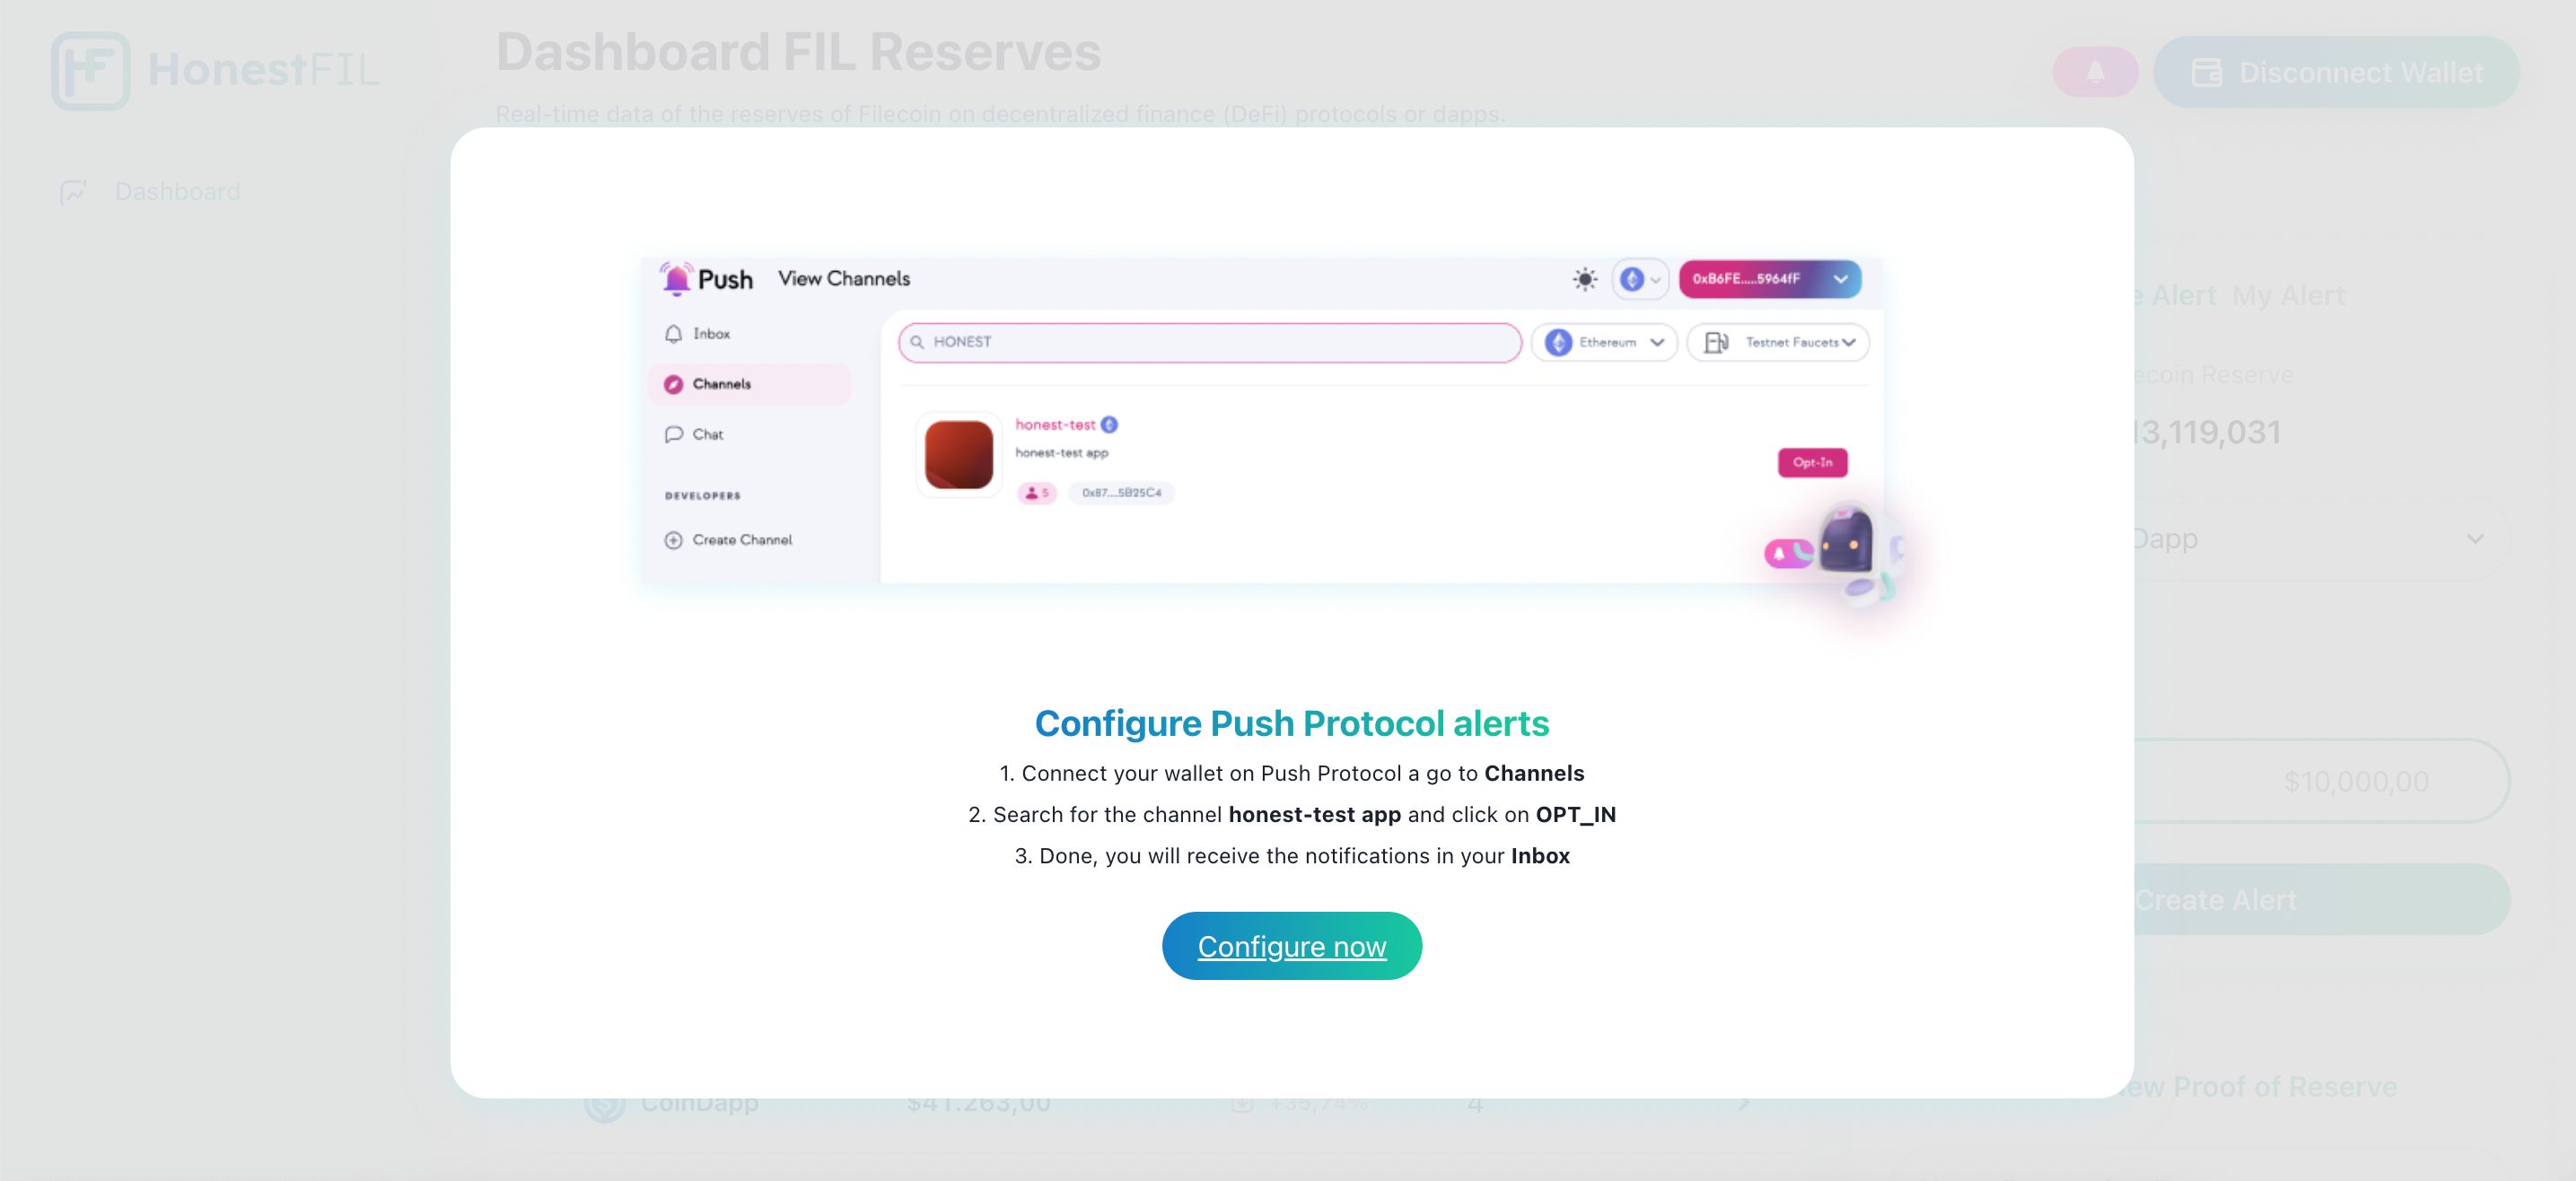Screen dimensions: 2576x1181
Task: Click the Configure now button
Action: coord(1292,946)
